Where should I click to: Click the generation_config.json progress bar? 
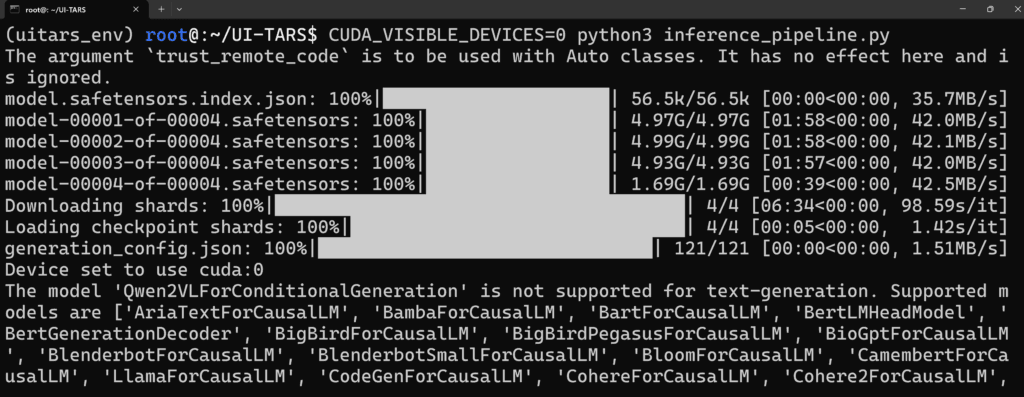tap(485, 248)
